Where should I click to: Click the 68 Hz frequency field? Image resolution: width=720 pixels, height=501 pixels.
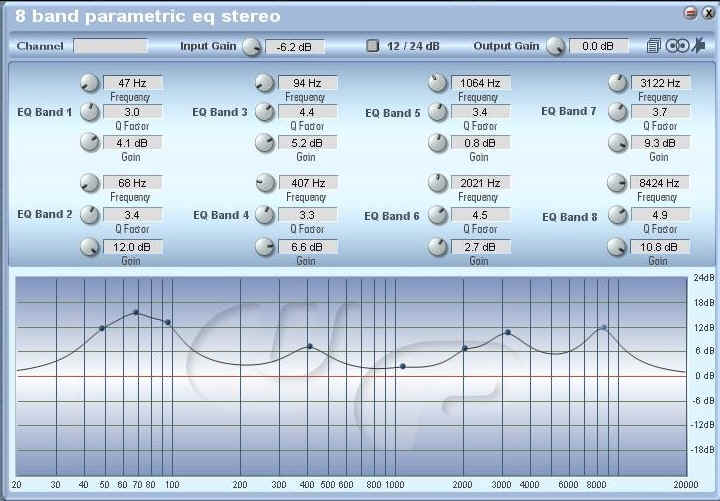tap(133, 183)
